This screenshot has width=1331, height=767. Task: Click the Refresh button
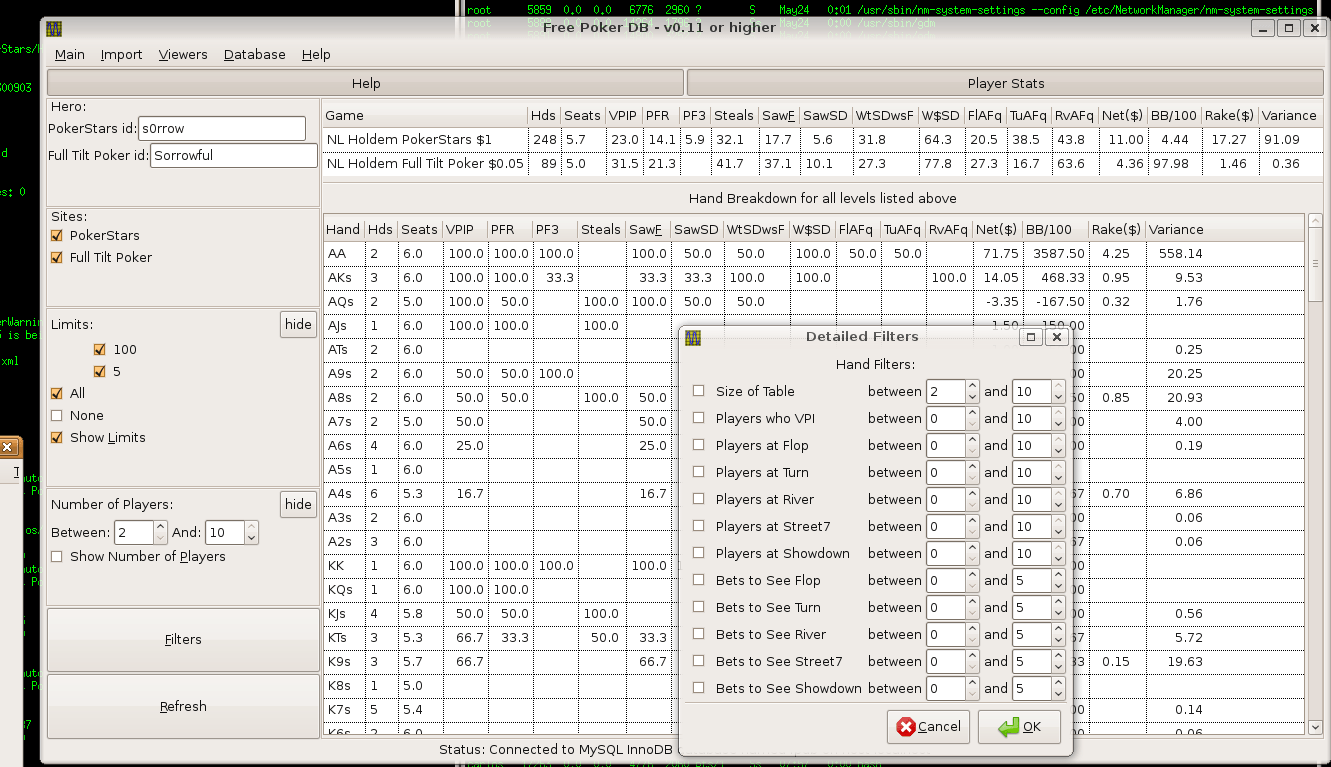(183, 706)
